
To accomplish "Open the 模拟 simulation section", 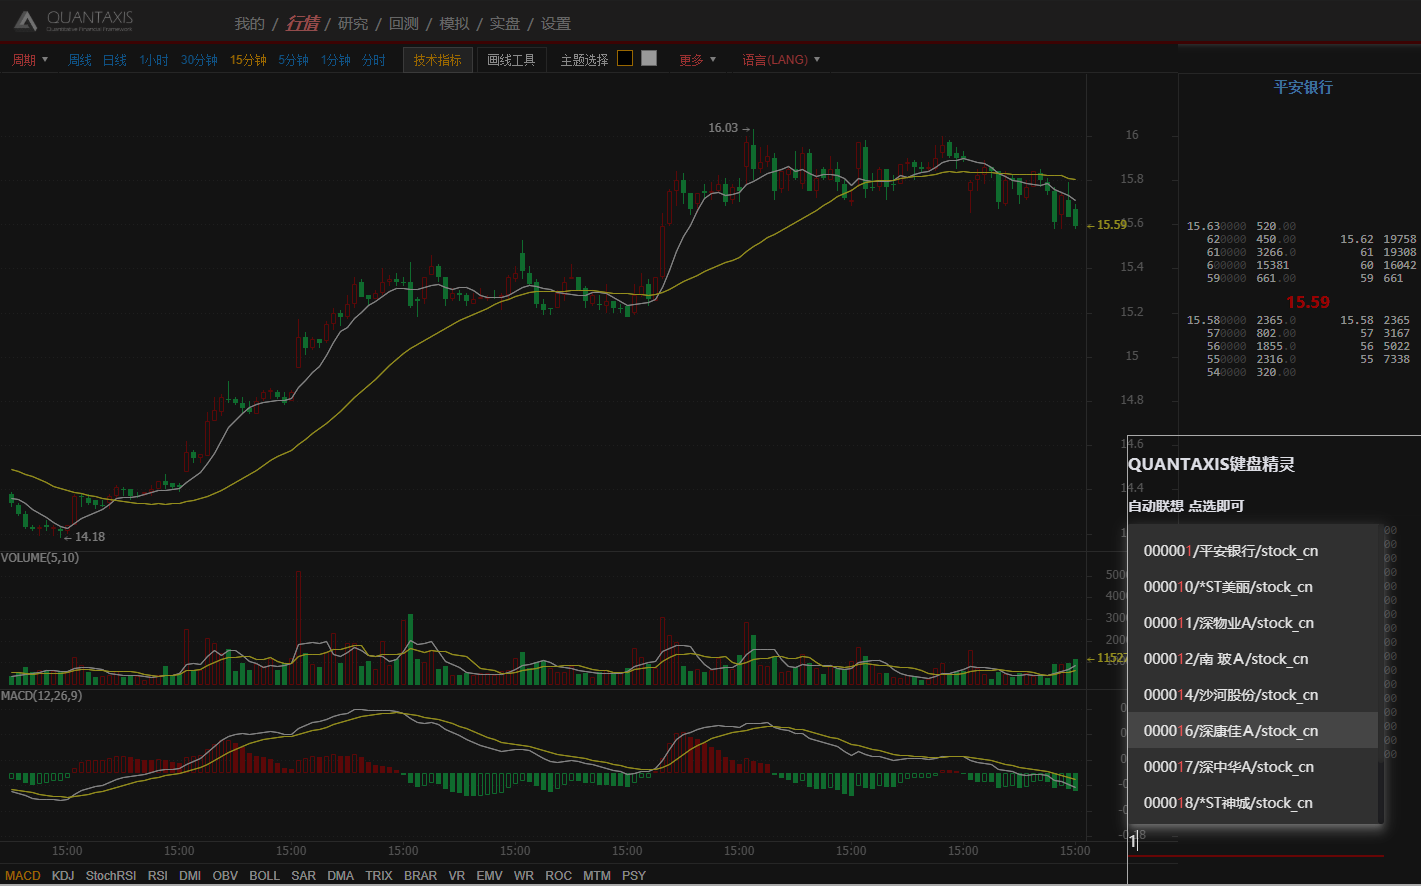I will point(454,24).
